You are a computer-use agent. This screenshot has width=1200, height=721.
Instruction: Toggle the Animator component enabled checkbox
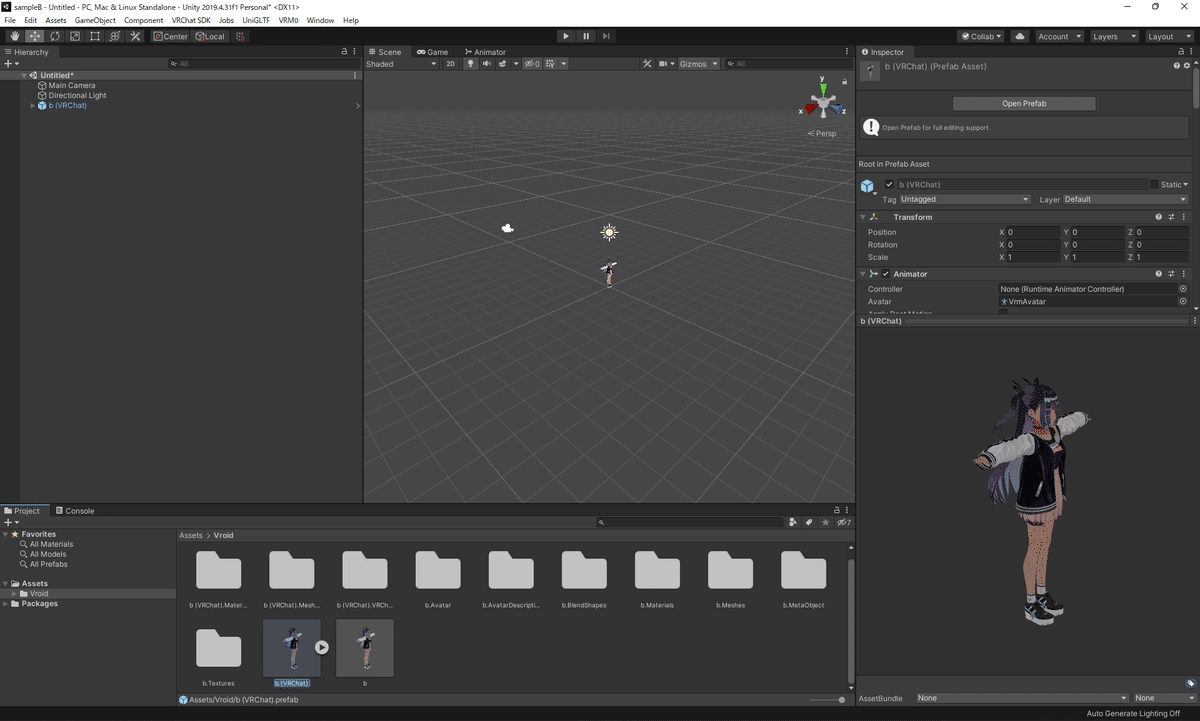(885, 274)
